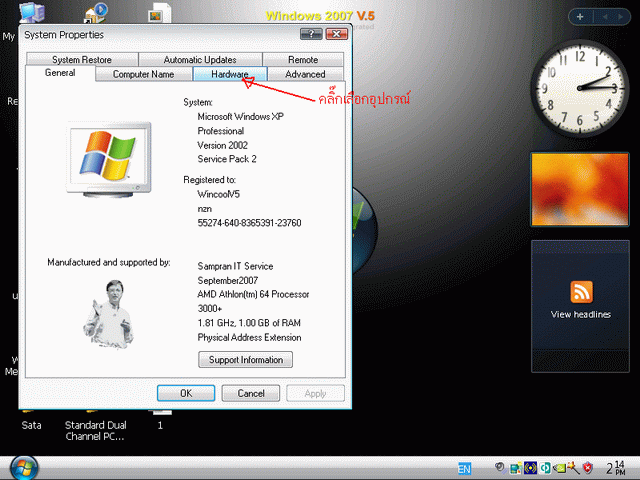Select the desktop item labeled '1'
The image size is (640, 480).
pyautogui.click(x=160, y=425)
